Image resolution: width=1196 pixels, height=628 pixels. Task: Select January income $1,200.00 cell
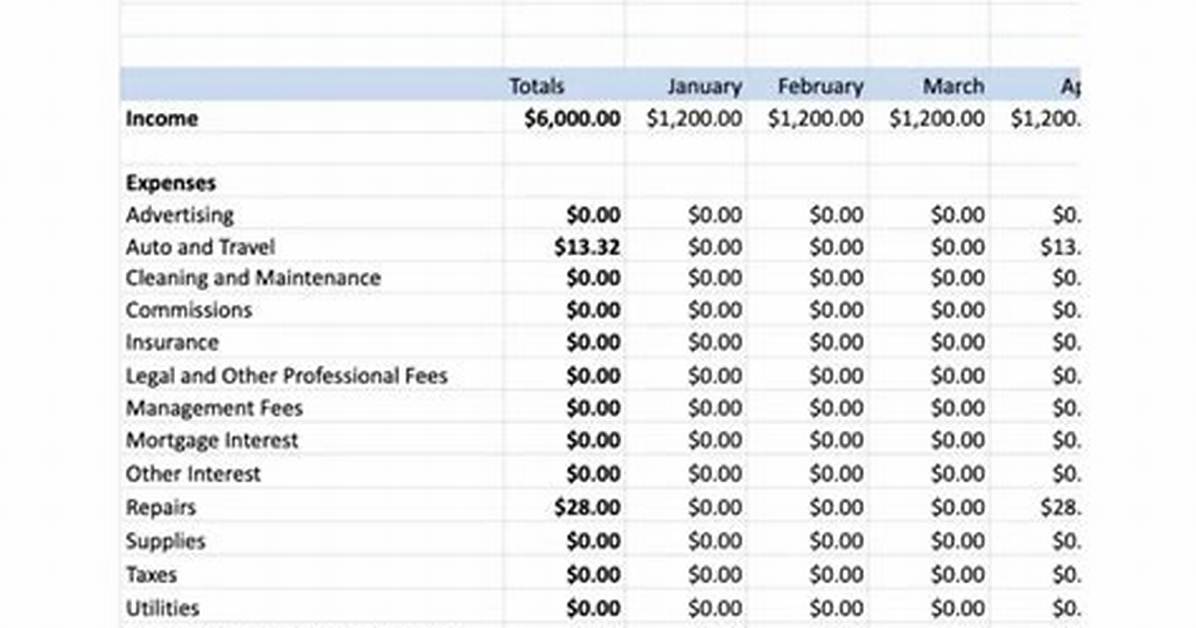pyautogui.click(x=694, y=119)
